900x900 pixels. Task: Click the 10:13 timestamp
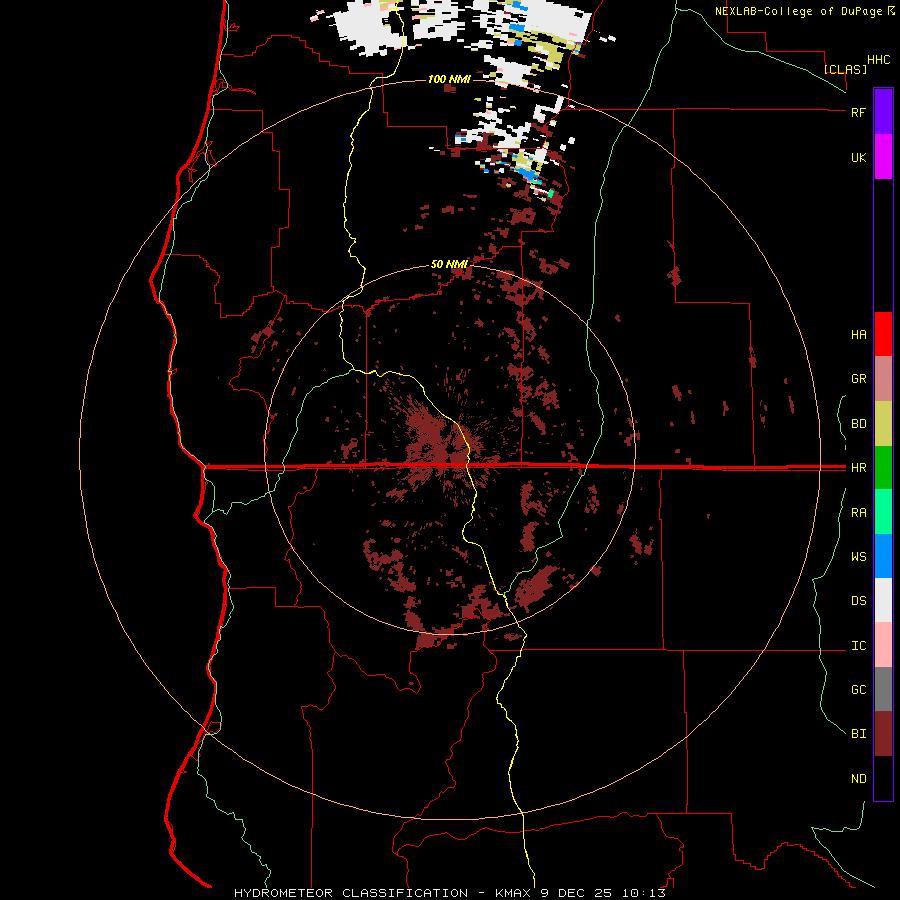click(x=643, y=893)
